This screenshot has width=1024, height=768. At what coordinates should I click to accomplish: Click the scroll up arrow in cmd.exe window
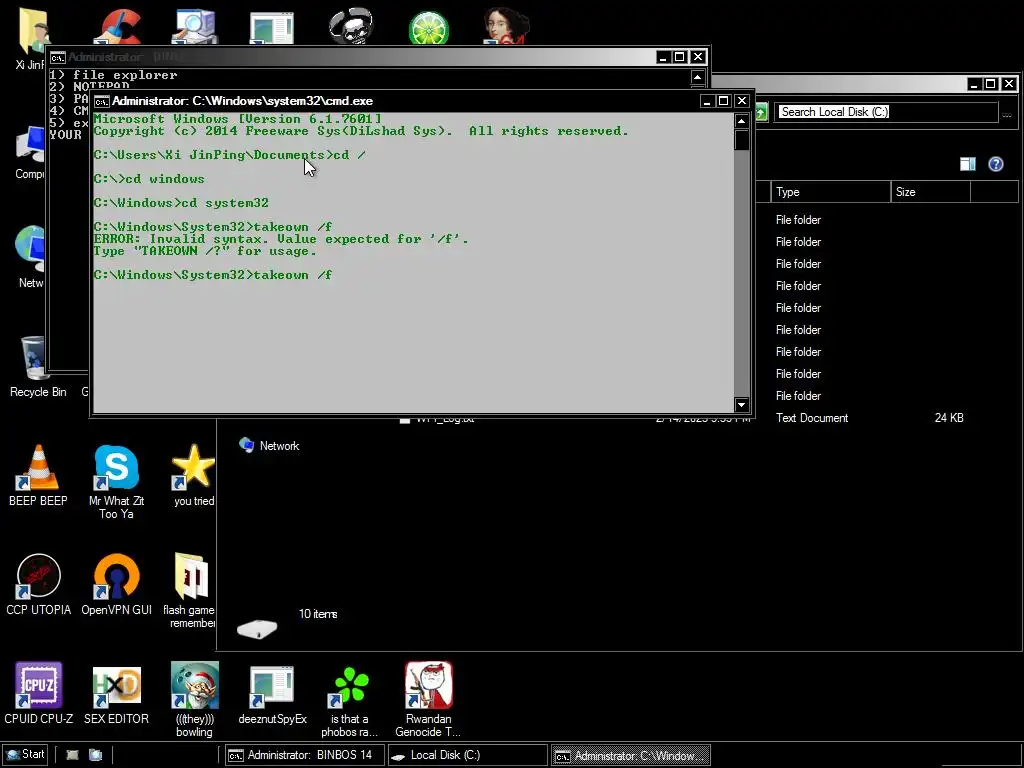point(741,121)
